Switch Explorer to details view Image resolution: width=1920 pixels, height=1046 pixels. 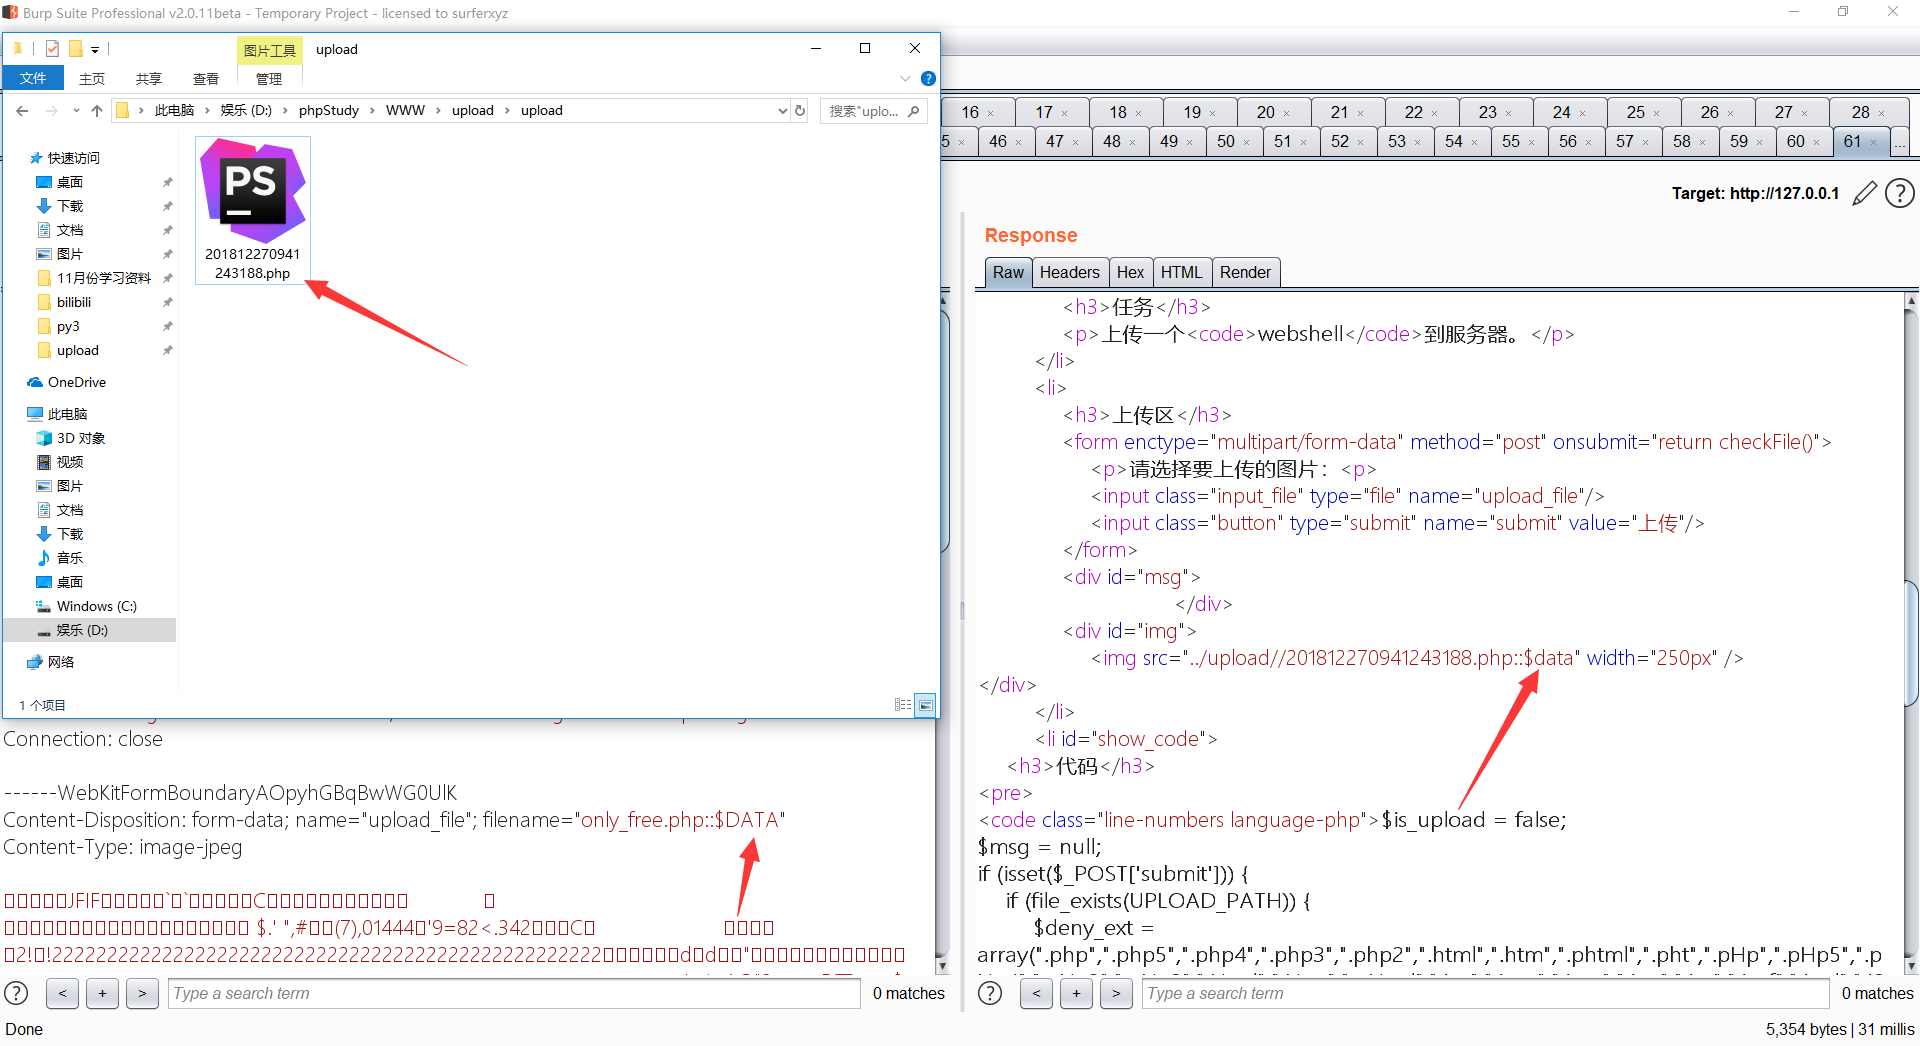(x=903, y=705)
